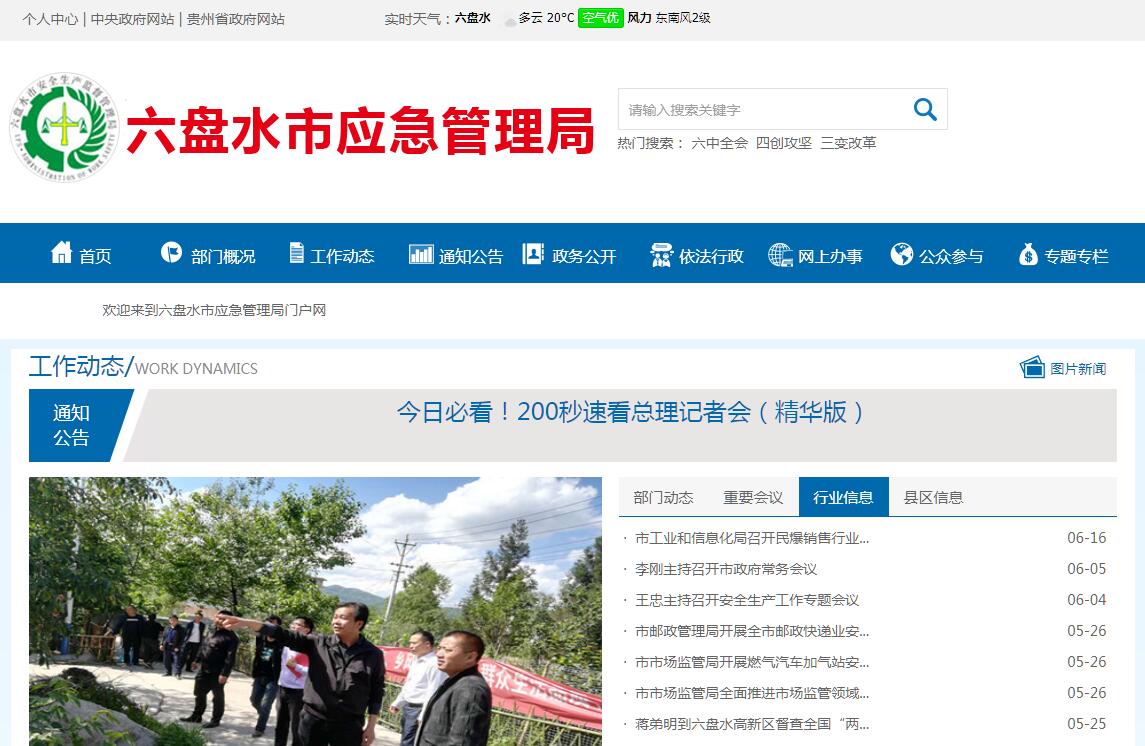Open news 李刚主持召开市政府常务会议

726,569
